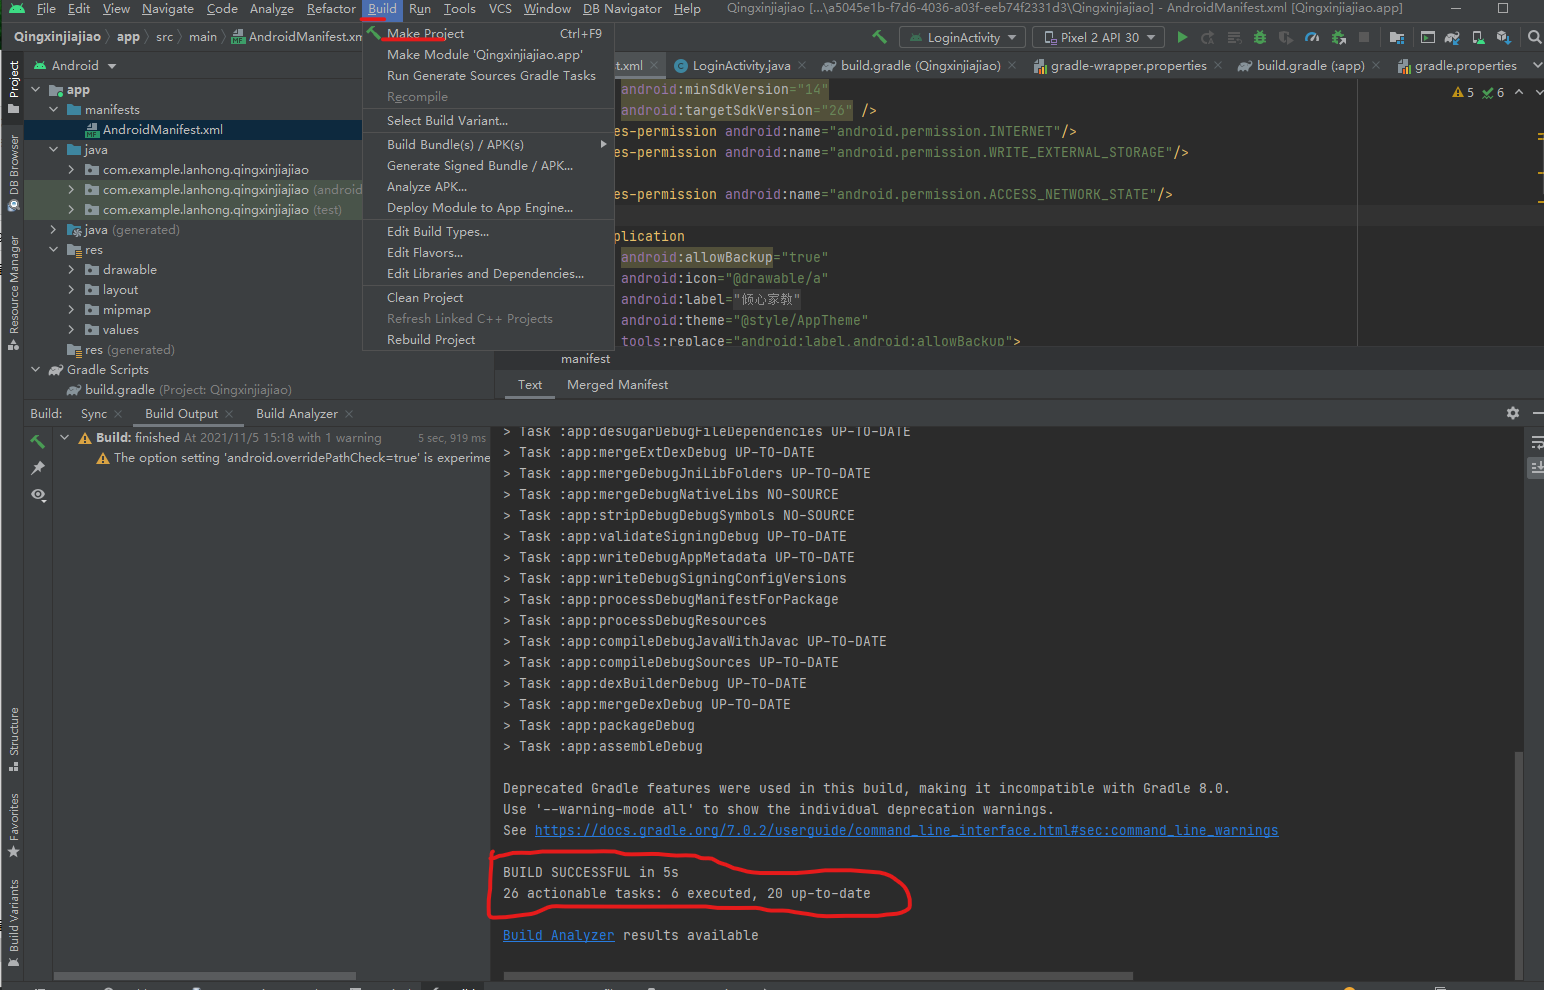Collapse the manifests folder
Image resolution: width=1544 pixels, height=990 pixels.
pos(54,110)
